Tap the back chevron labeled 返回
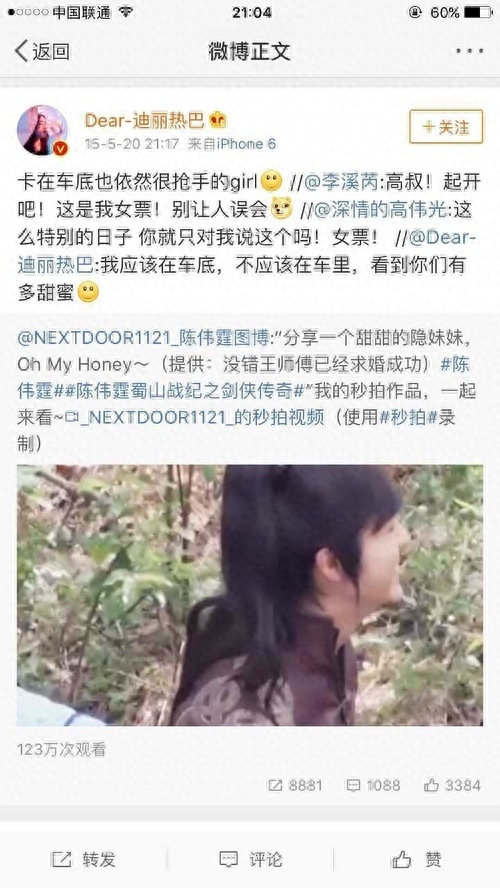The height and width of the screenshot is (888, 500). click(42, 52)
